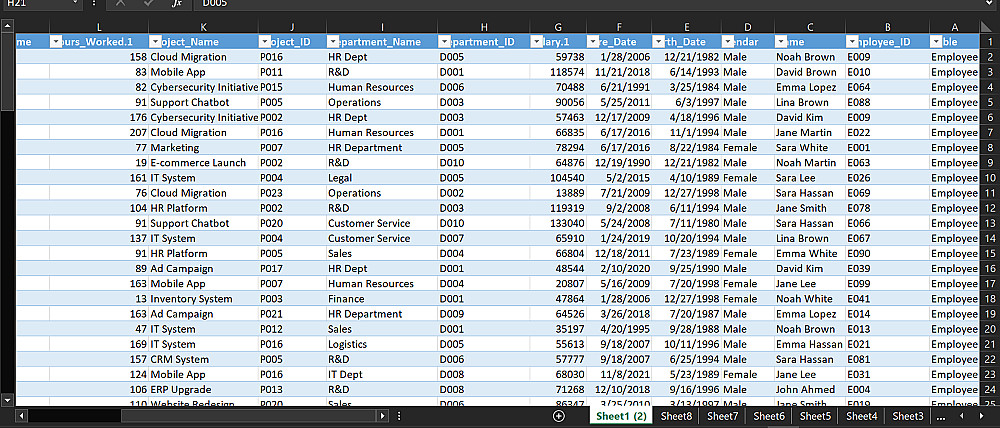Image resolution: width=1000 pixels, height=428 pixels.
Task: Click the Select All corner triangle
Action: 989,26
